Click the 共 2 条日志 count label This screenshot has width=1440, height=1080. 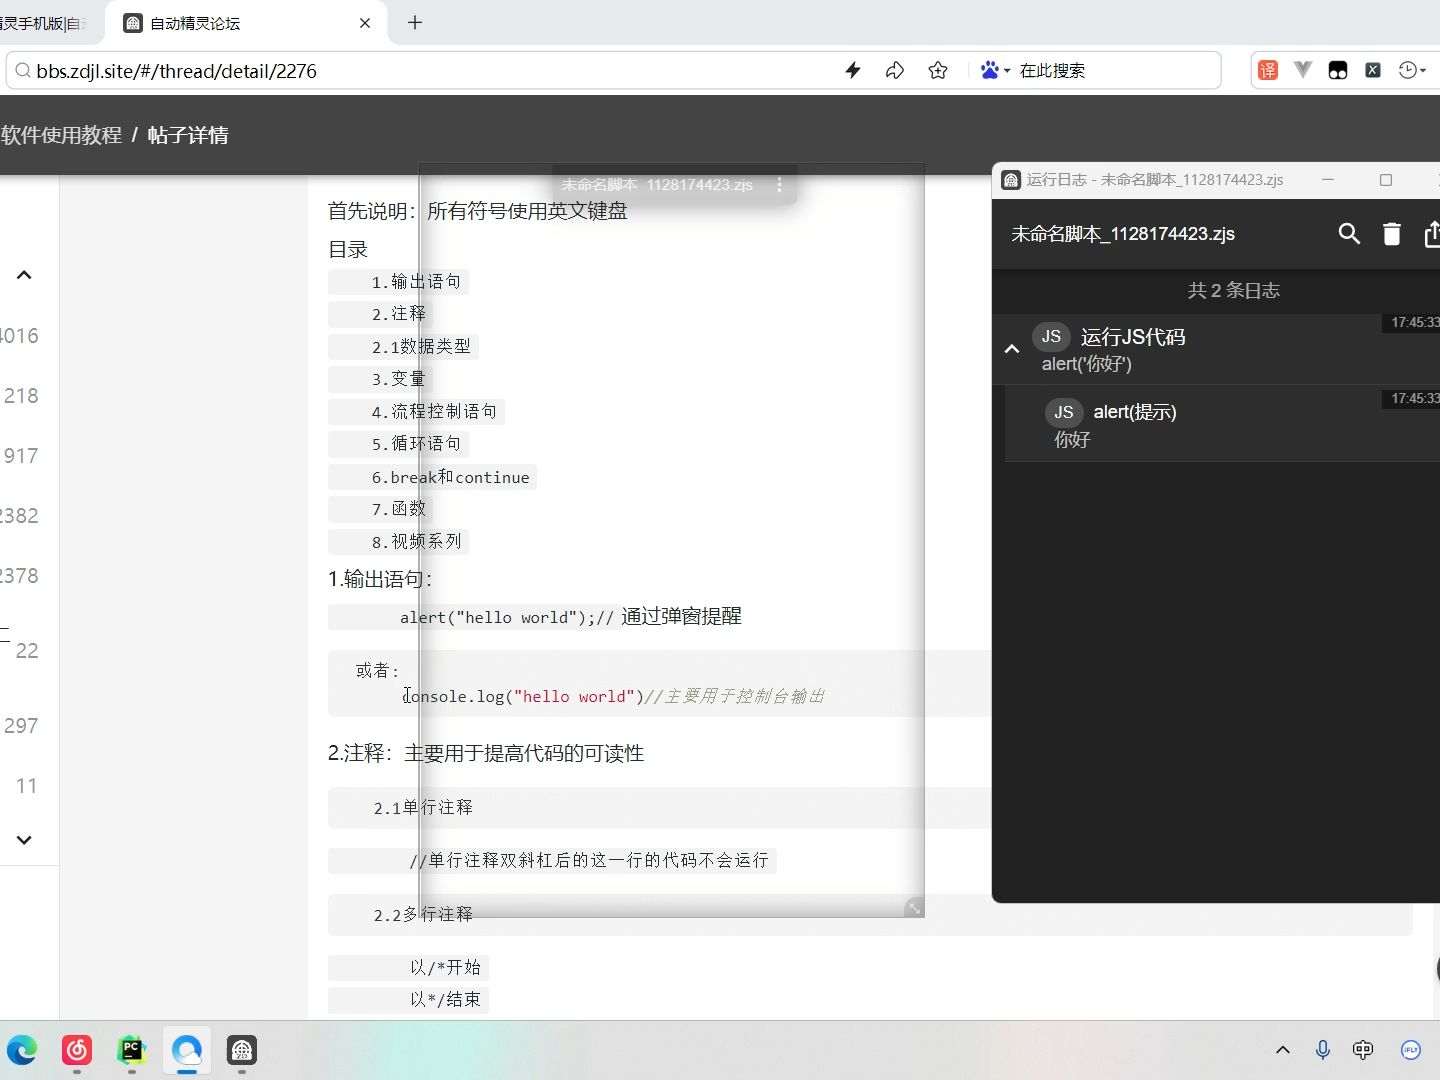click(1233, 291)
